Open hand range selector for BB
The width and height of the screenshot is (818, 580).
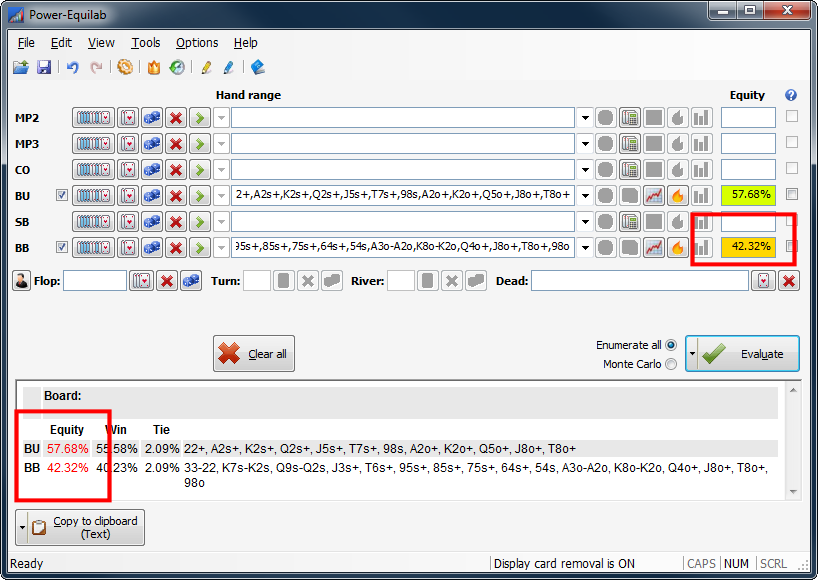coord(93,248)
